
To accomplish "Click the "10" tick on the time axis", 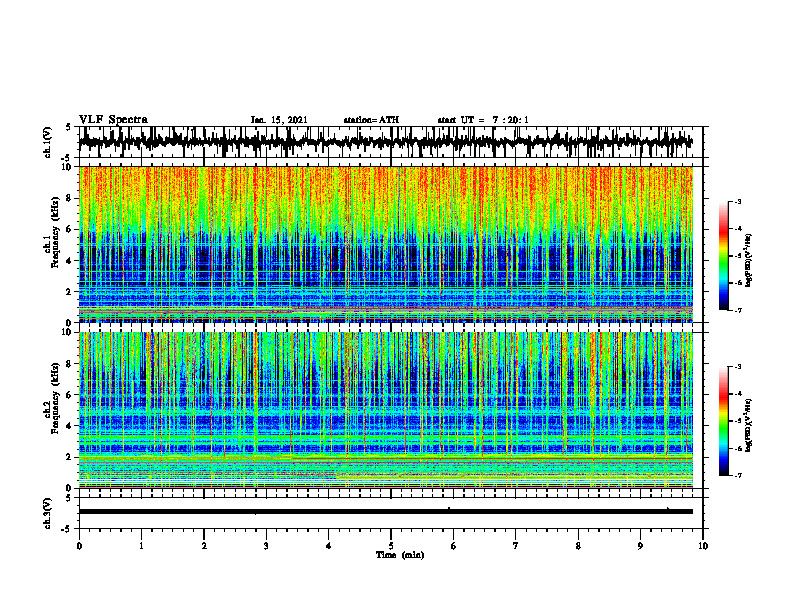I will [x=703, y=546].
